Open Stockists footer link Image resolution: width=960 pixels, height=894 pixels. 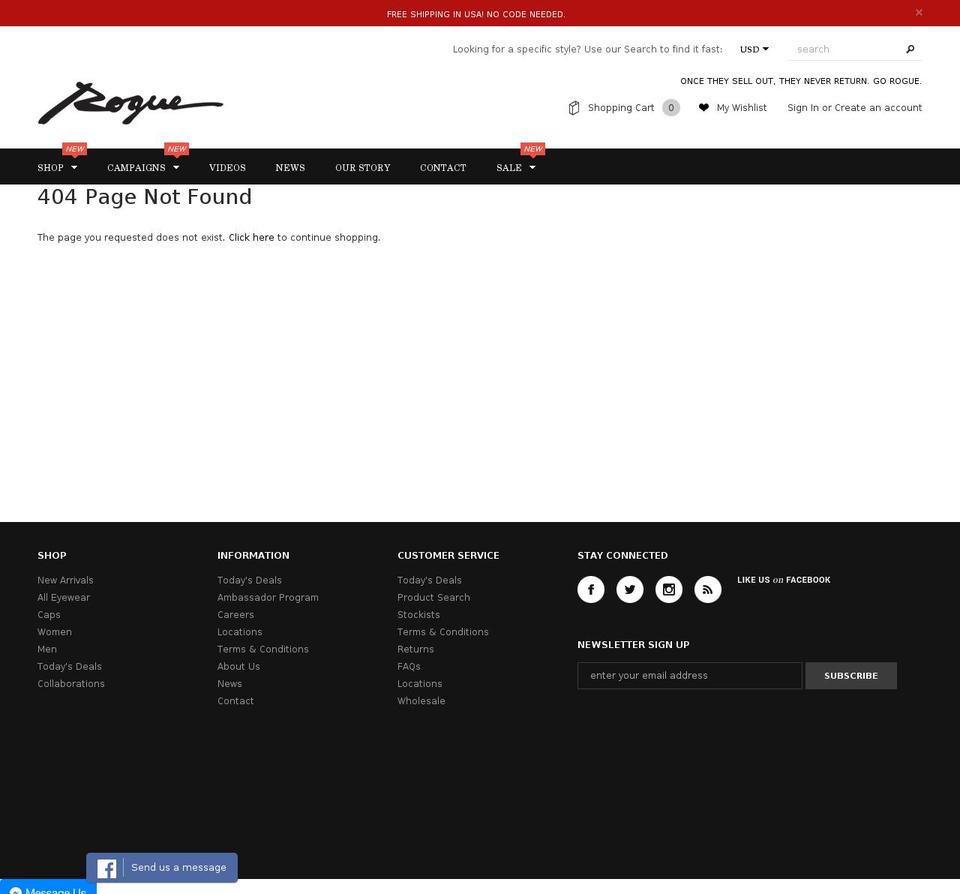(x=419, y=614)
